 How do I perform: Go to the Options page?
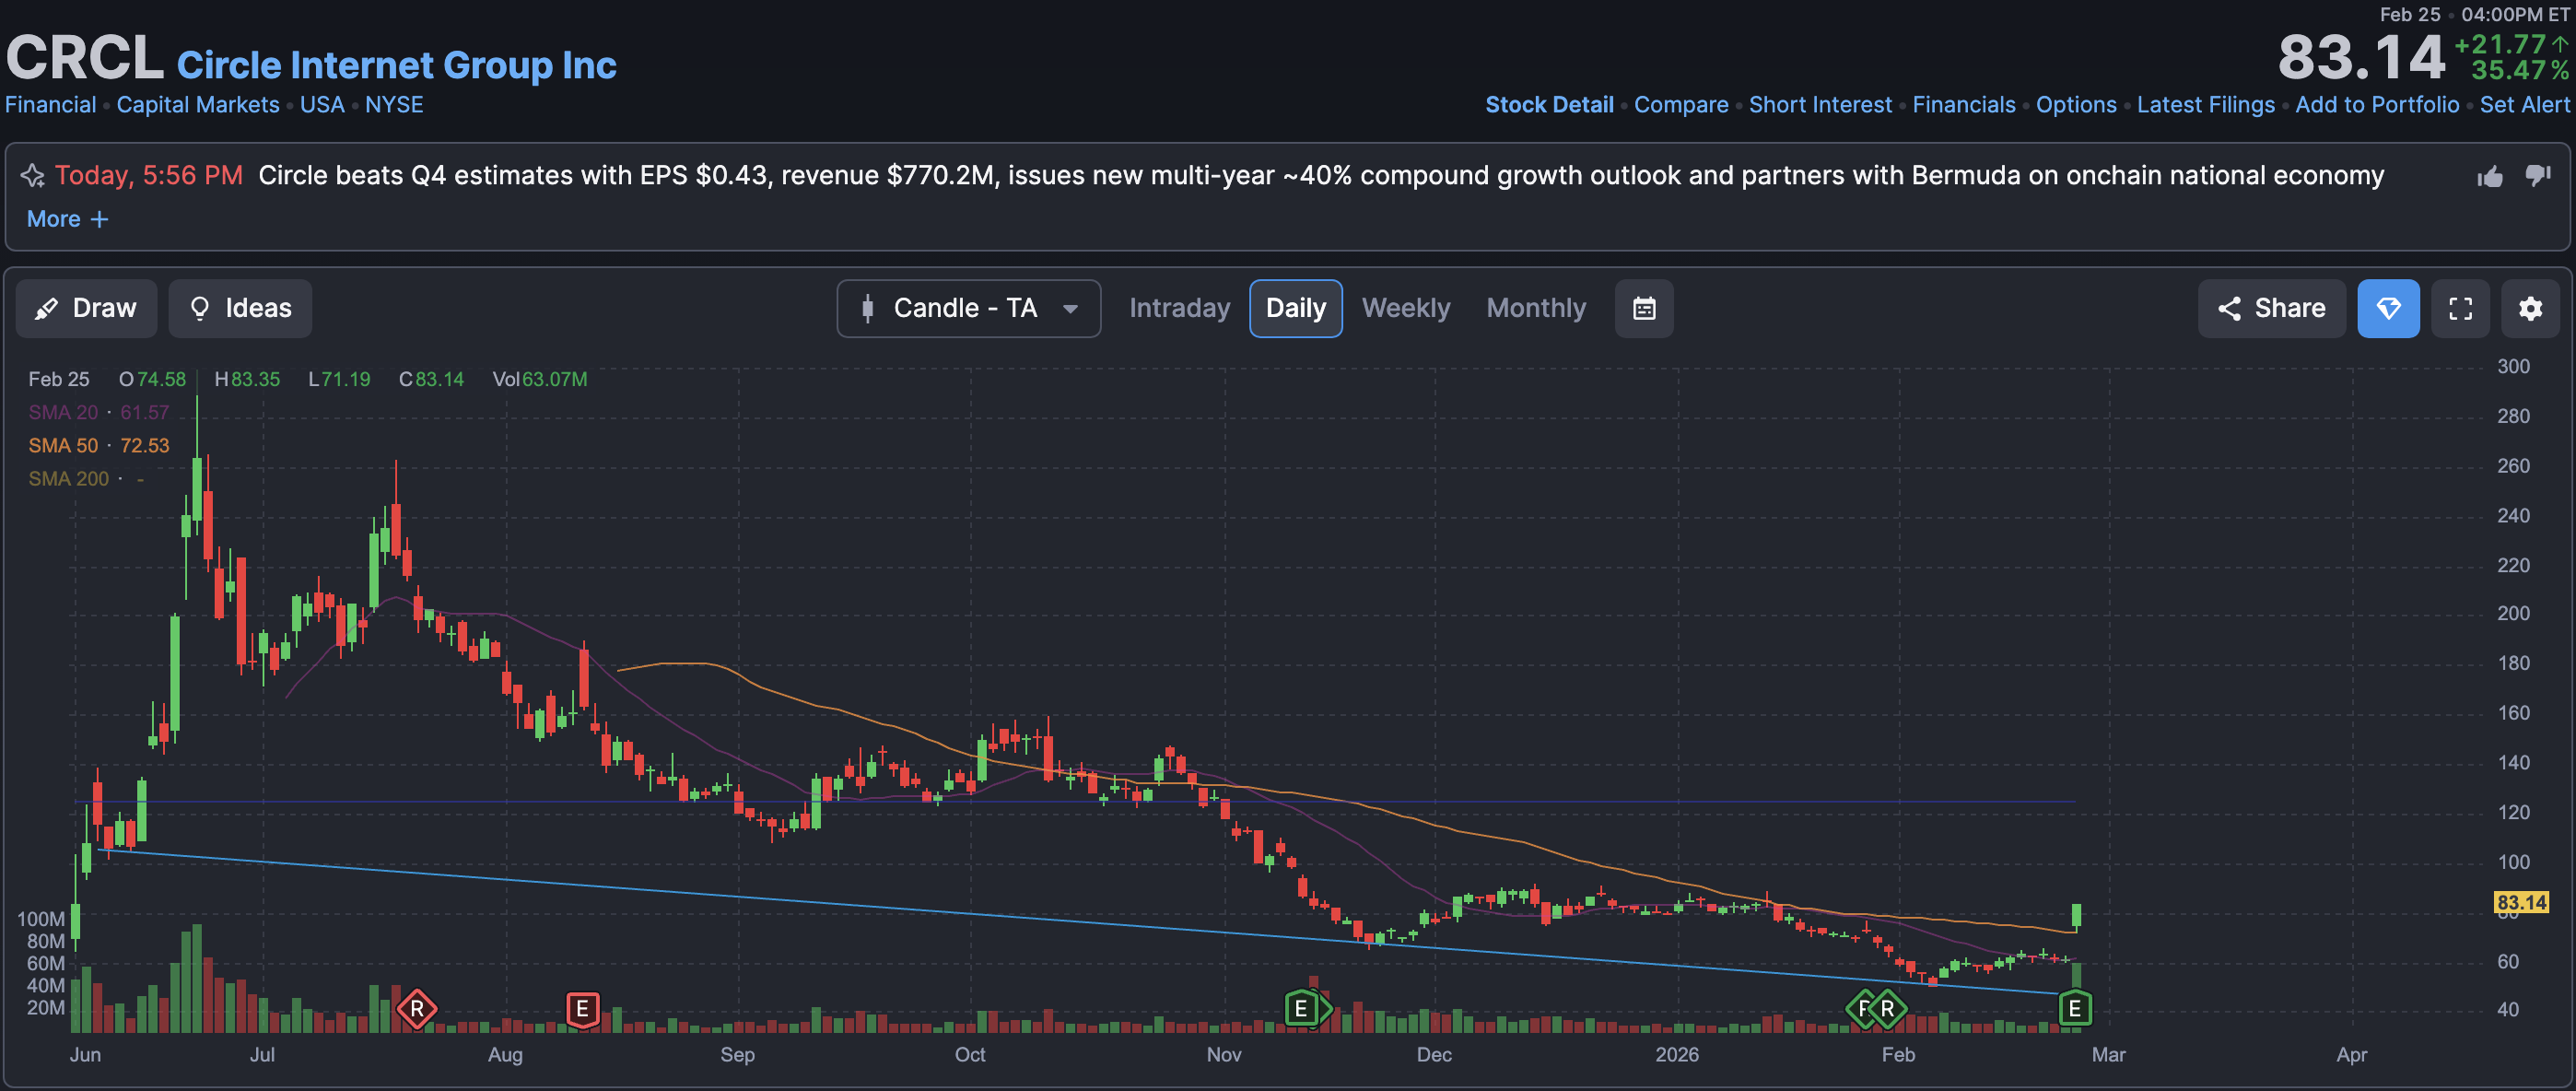coord(2075,105)
